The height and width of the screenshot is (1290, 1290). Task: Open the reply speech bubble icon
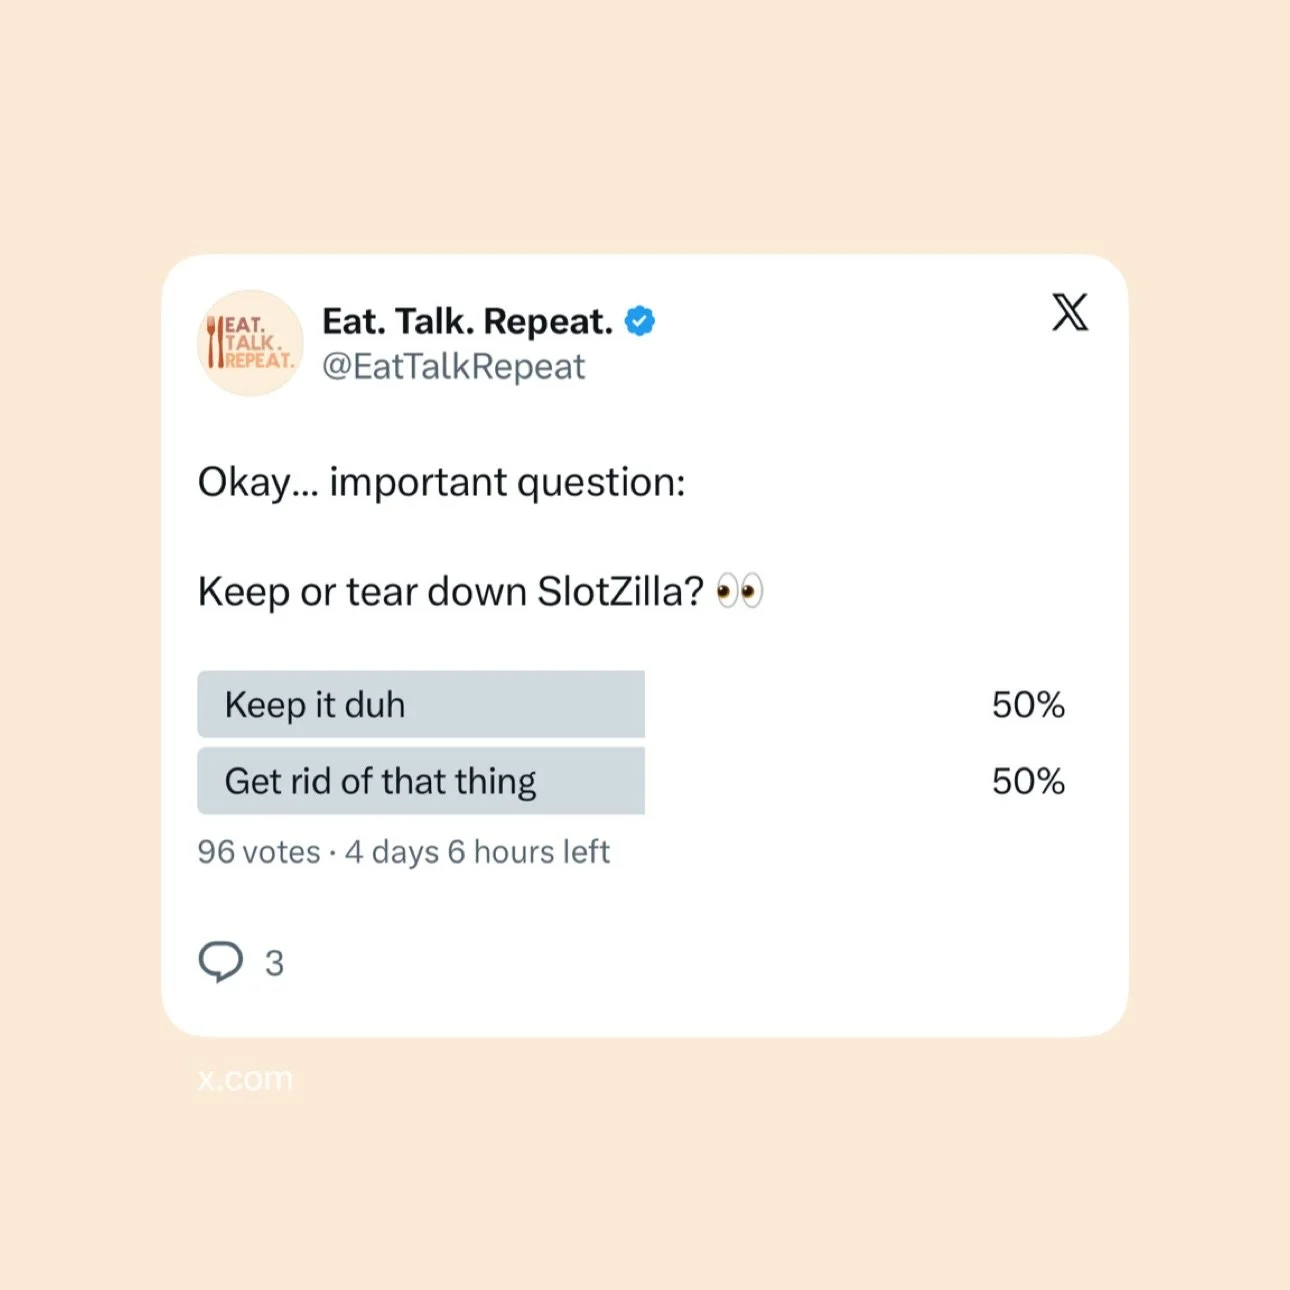(x=221, y=962)
